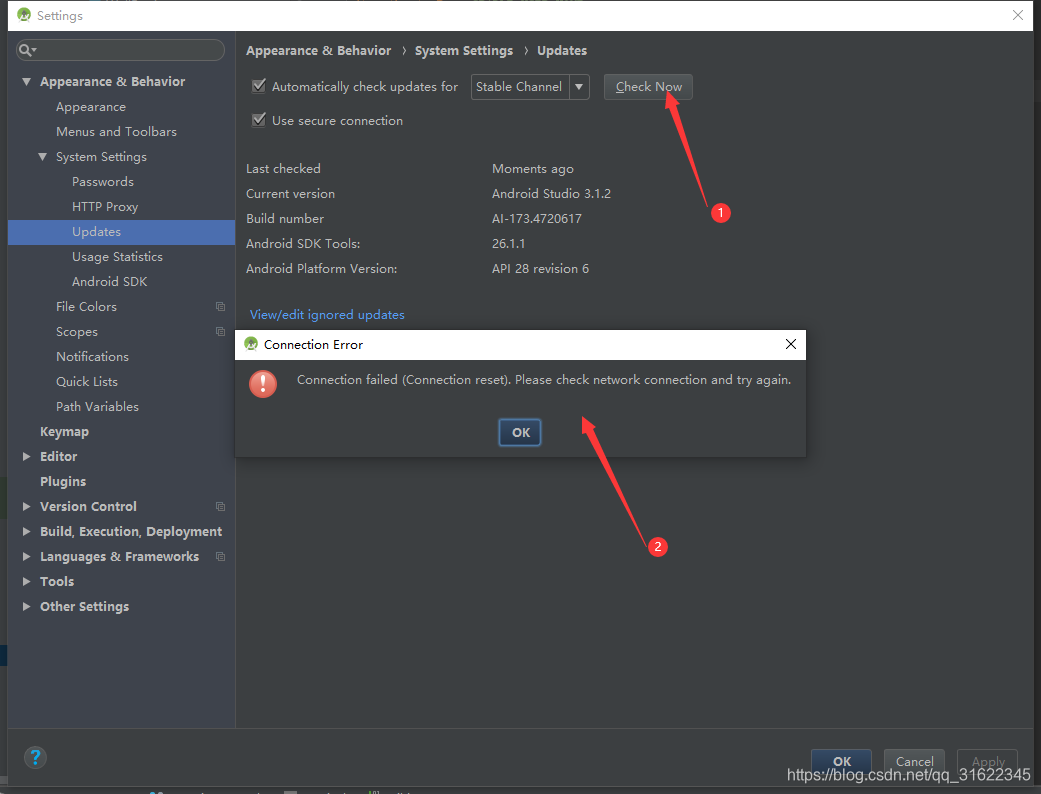The height and width of the screenshot is (794, 1041).
Task: Collapse the System Settings subtree
Action: [x=42, y=157]
